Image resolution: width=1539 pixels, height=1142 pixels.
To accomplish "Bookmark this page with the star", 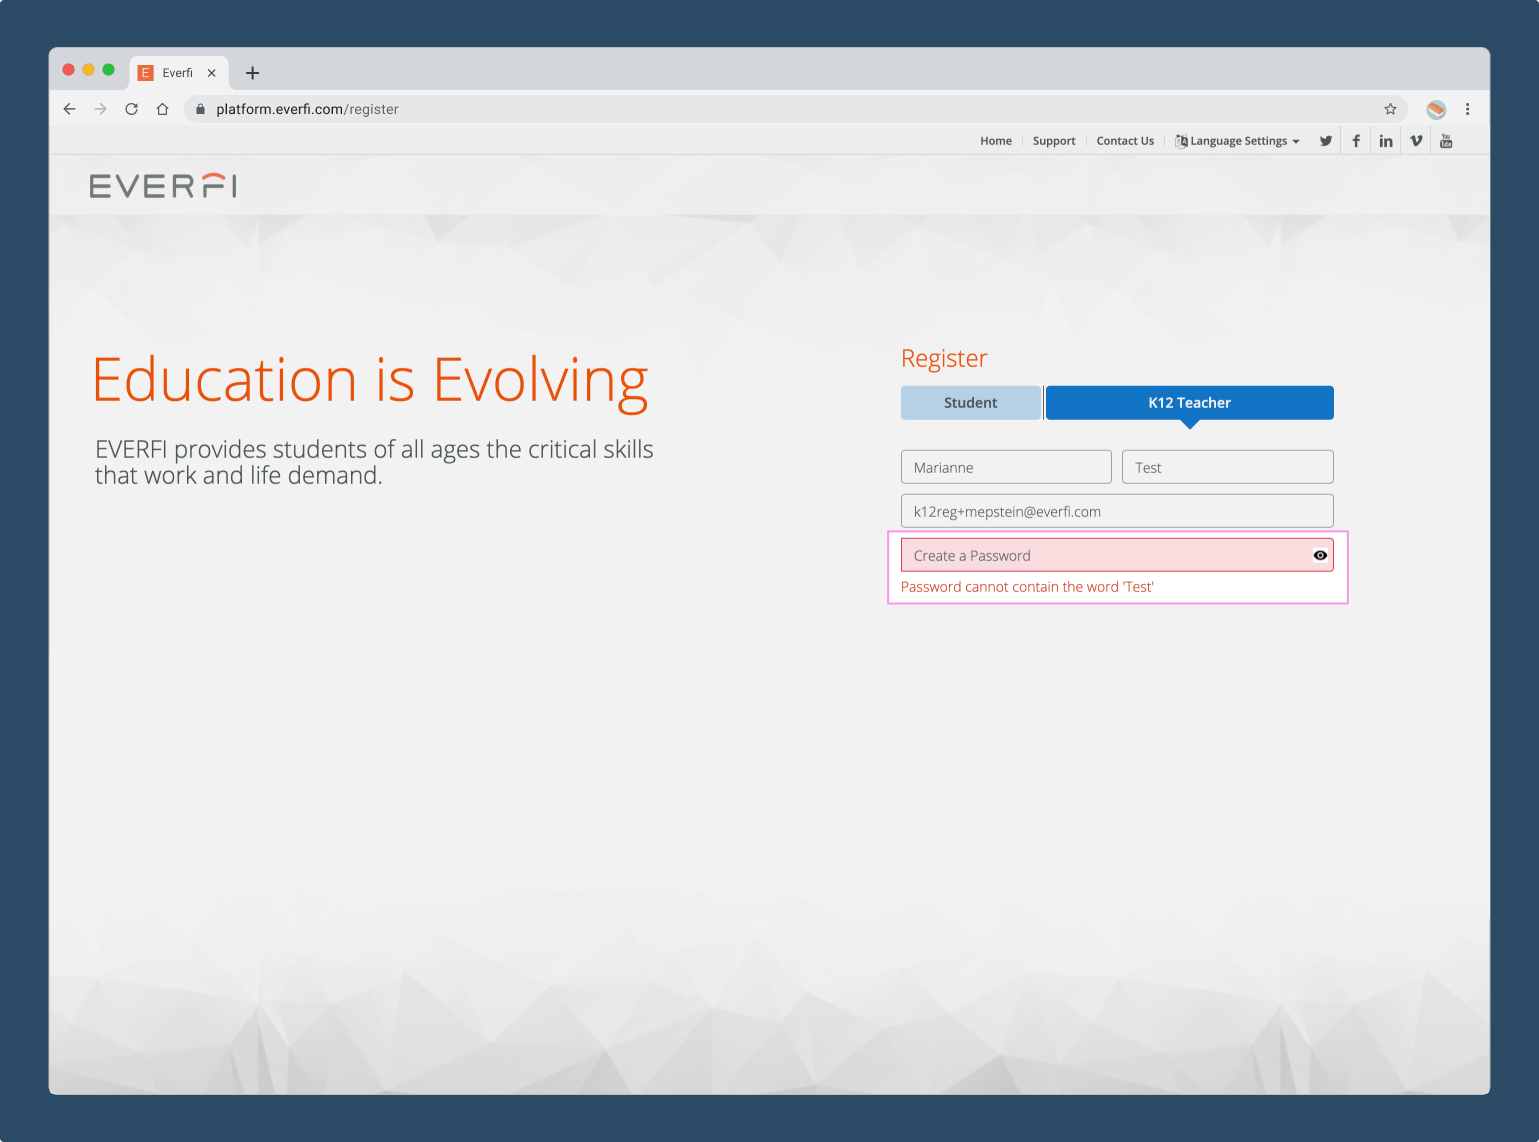I will click(1390, 109).
